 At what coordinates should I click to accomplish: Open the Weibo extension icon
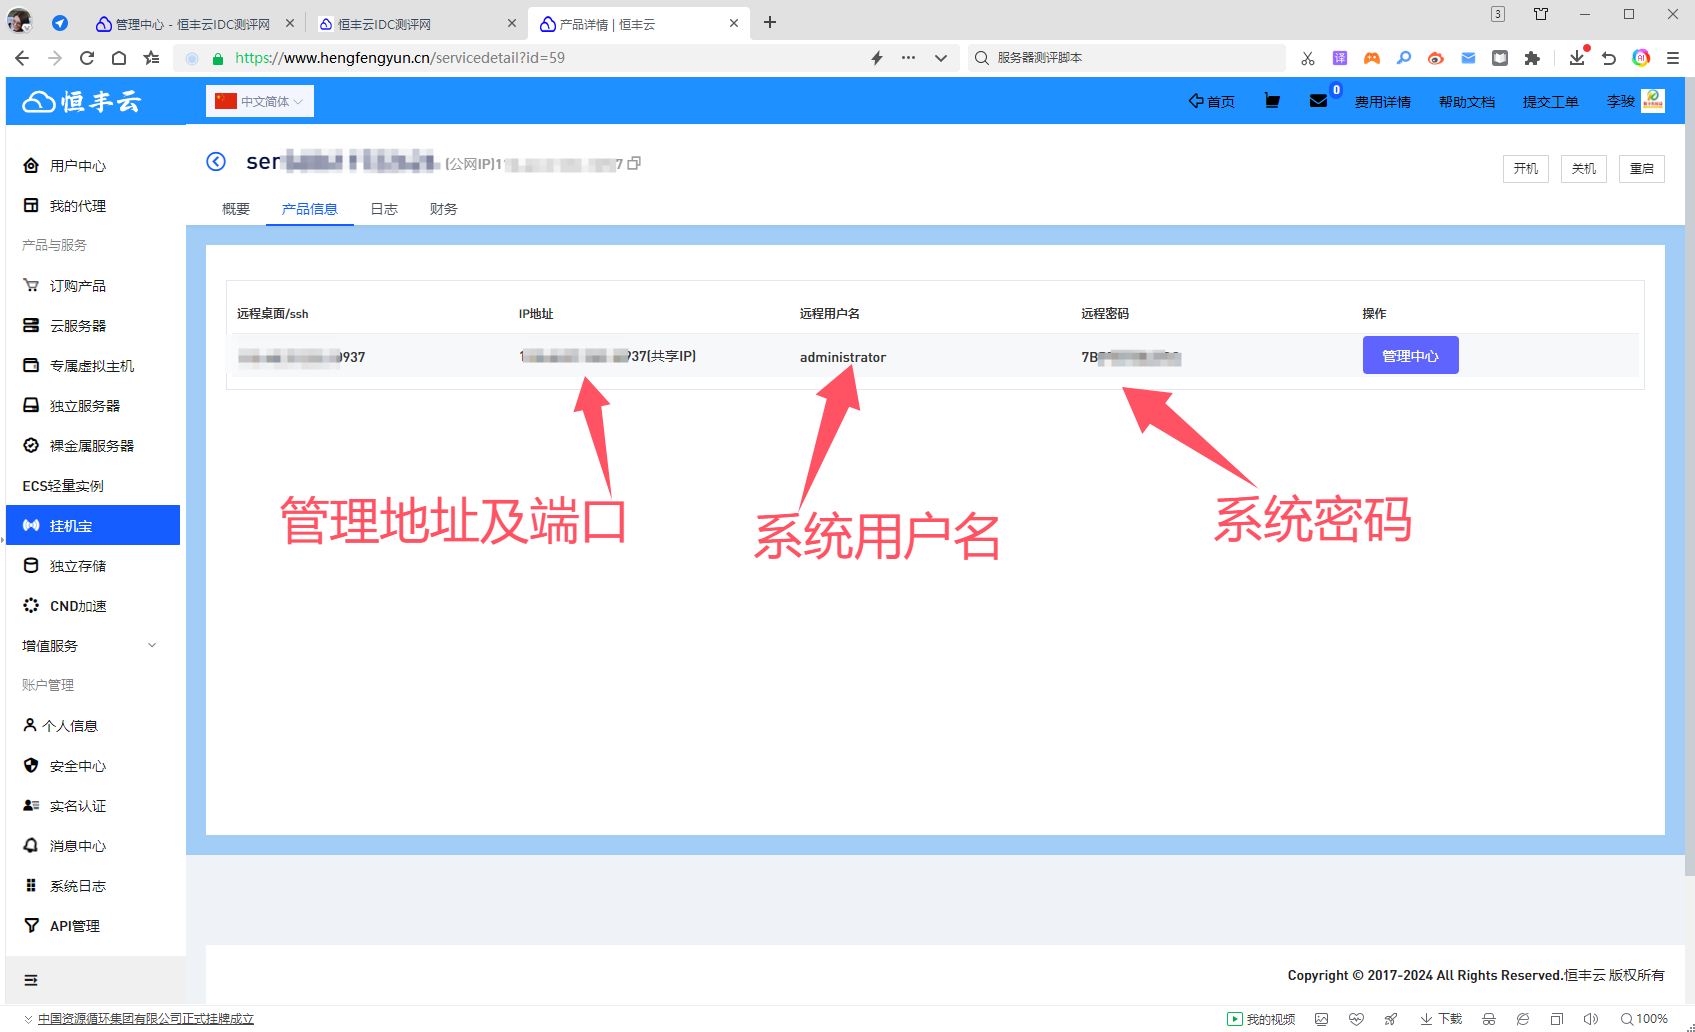tap(1436, 58)
